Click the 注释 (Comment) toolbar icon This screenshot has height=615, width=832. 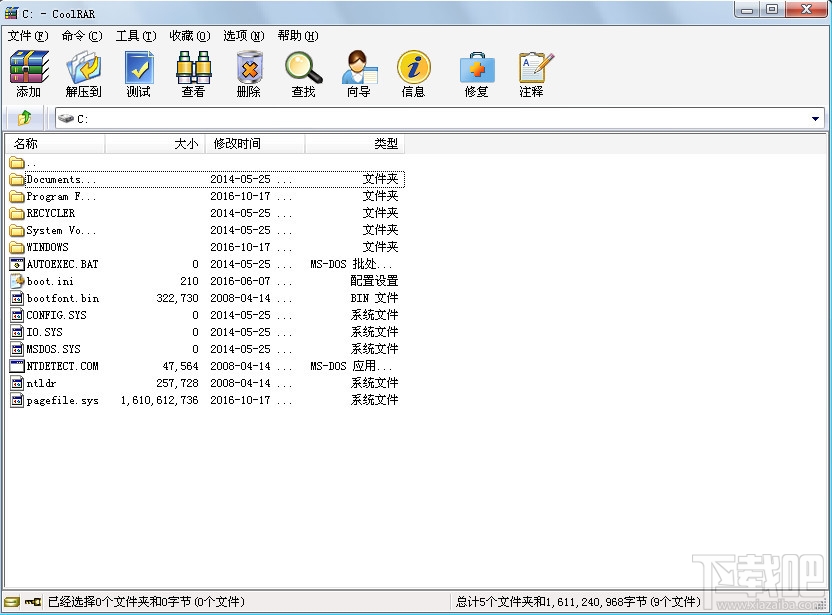536,67
